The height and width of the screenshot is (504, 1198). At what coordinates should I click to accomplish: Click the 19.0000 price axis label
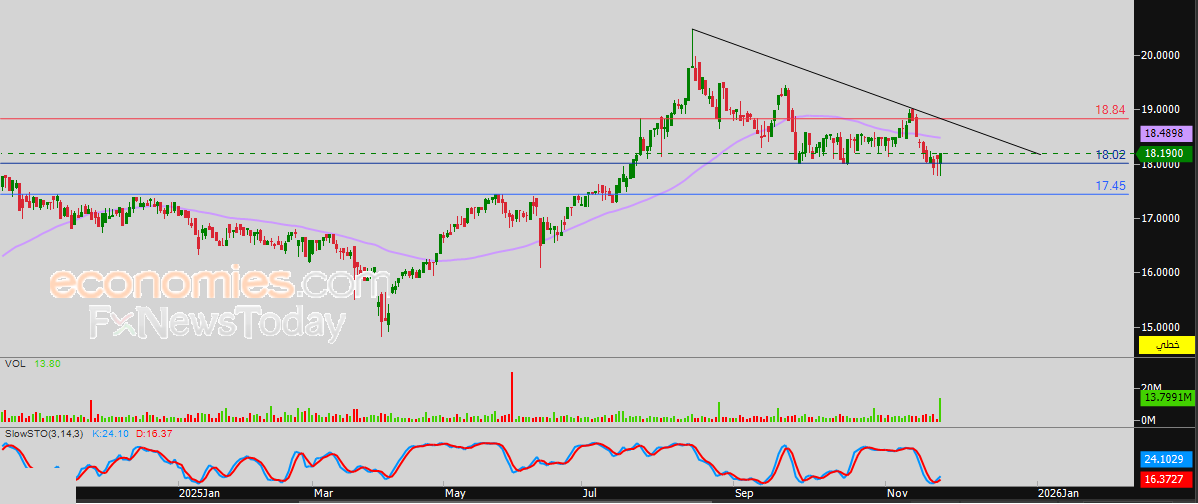[1160, 109]
